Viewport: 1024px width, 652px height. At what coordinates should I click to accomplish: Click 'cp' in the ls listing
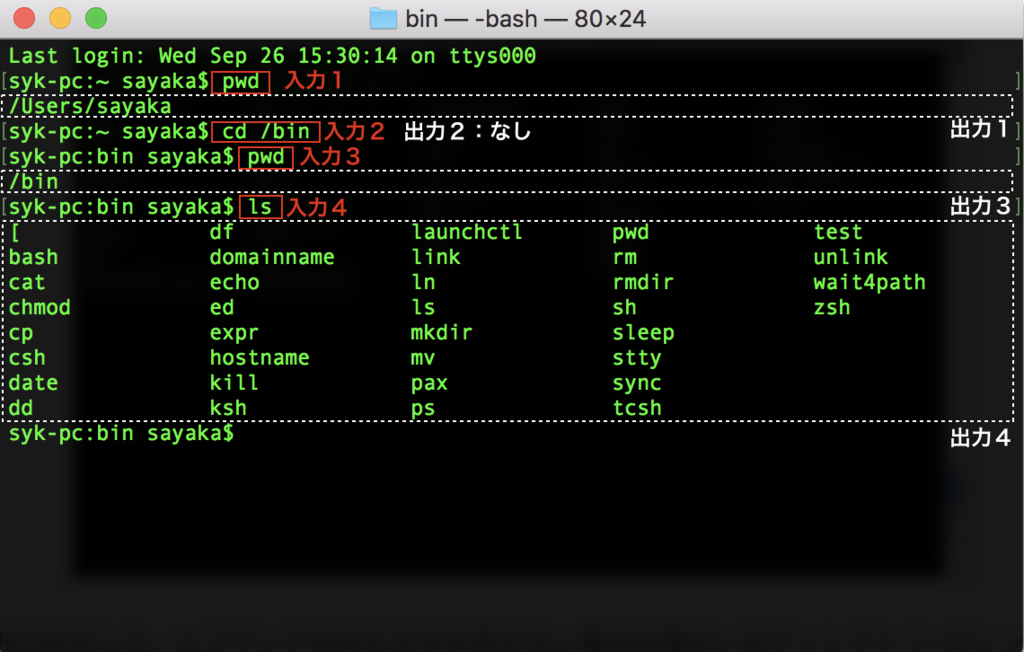point(20,333)
